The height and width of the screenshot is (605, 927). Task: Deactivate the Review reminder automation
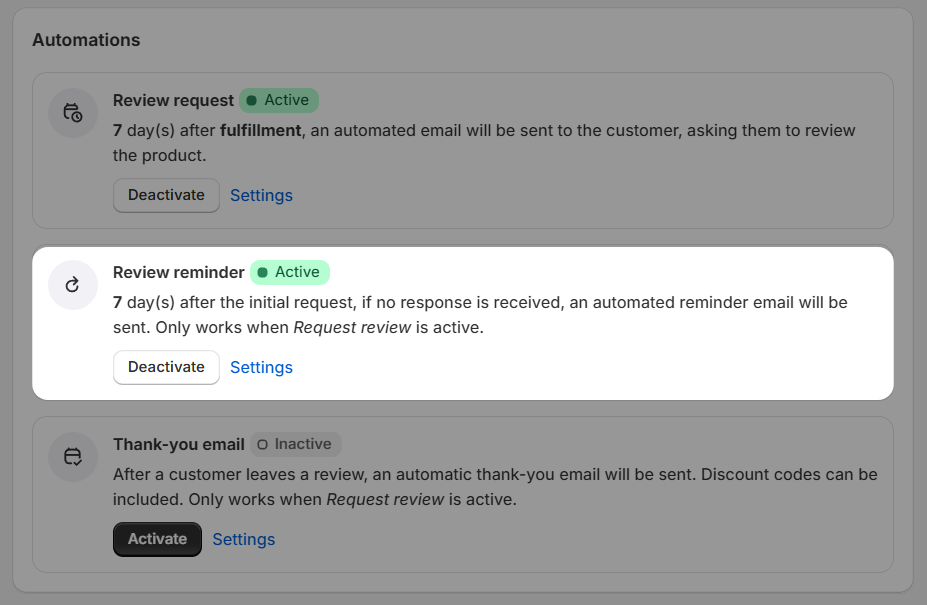[166, 367]
